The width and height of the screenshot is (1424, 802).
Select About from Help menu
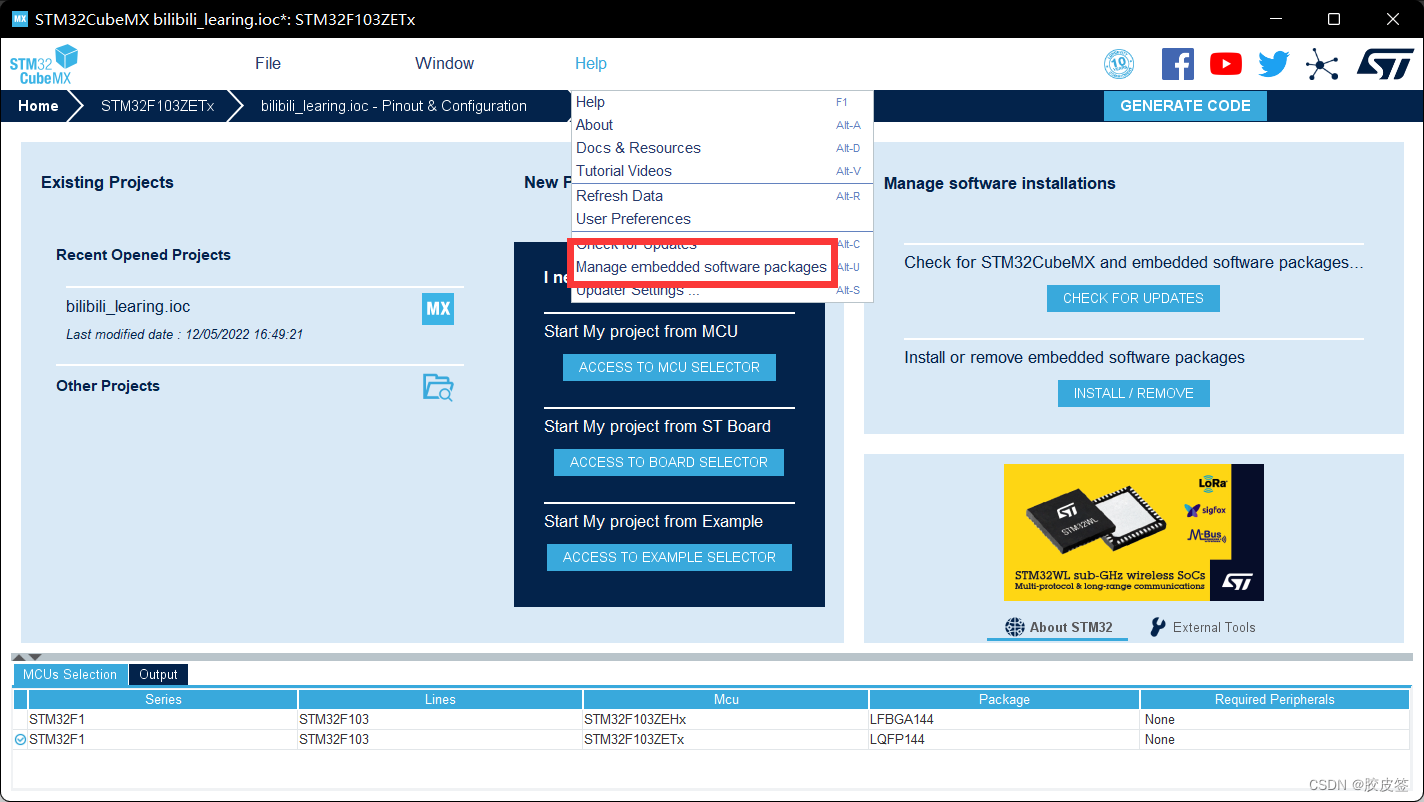[722, 125]
